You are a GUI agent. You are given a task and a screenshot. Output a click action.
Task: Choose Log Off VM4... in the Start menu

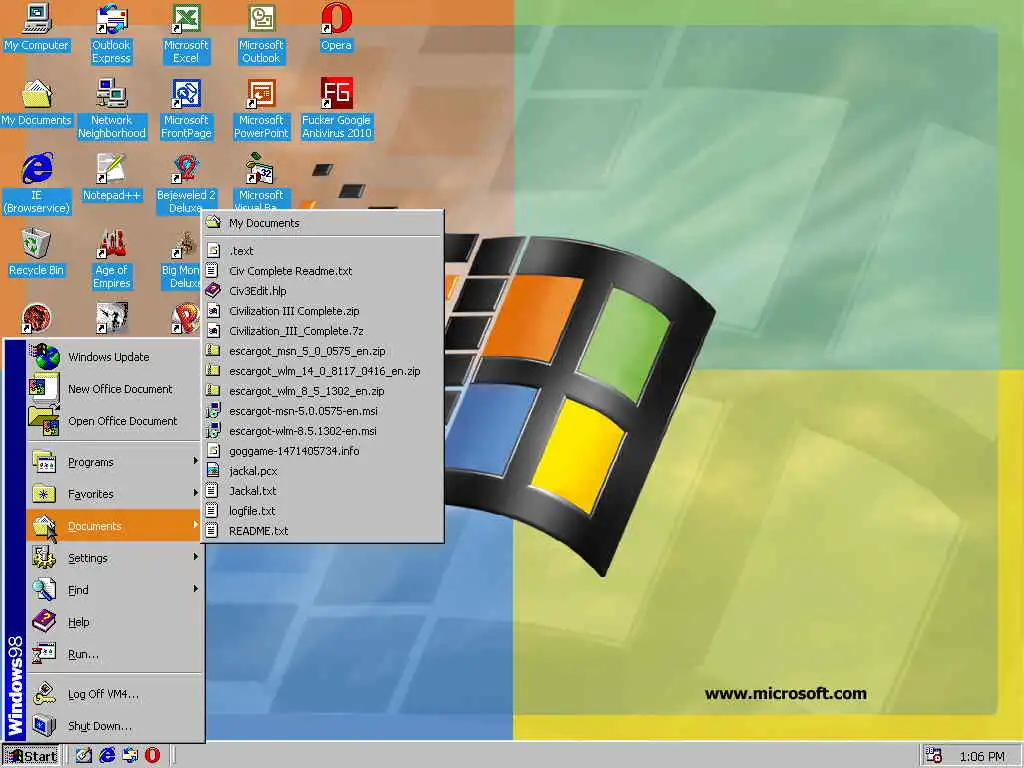pos(114,694)
